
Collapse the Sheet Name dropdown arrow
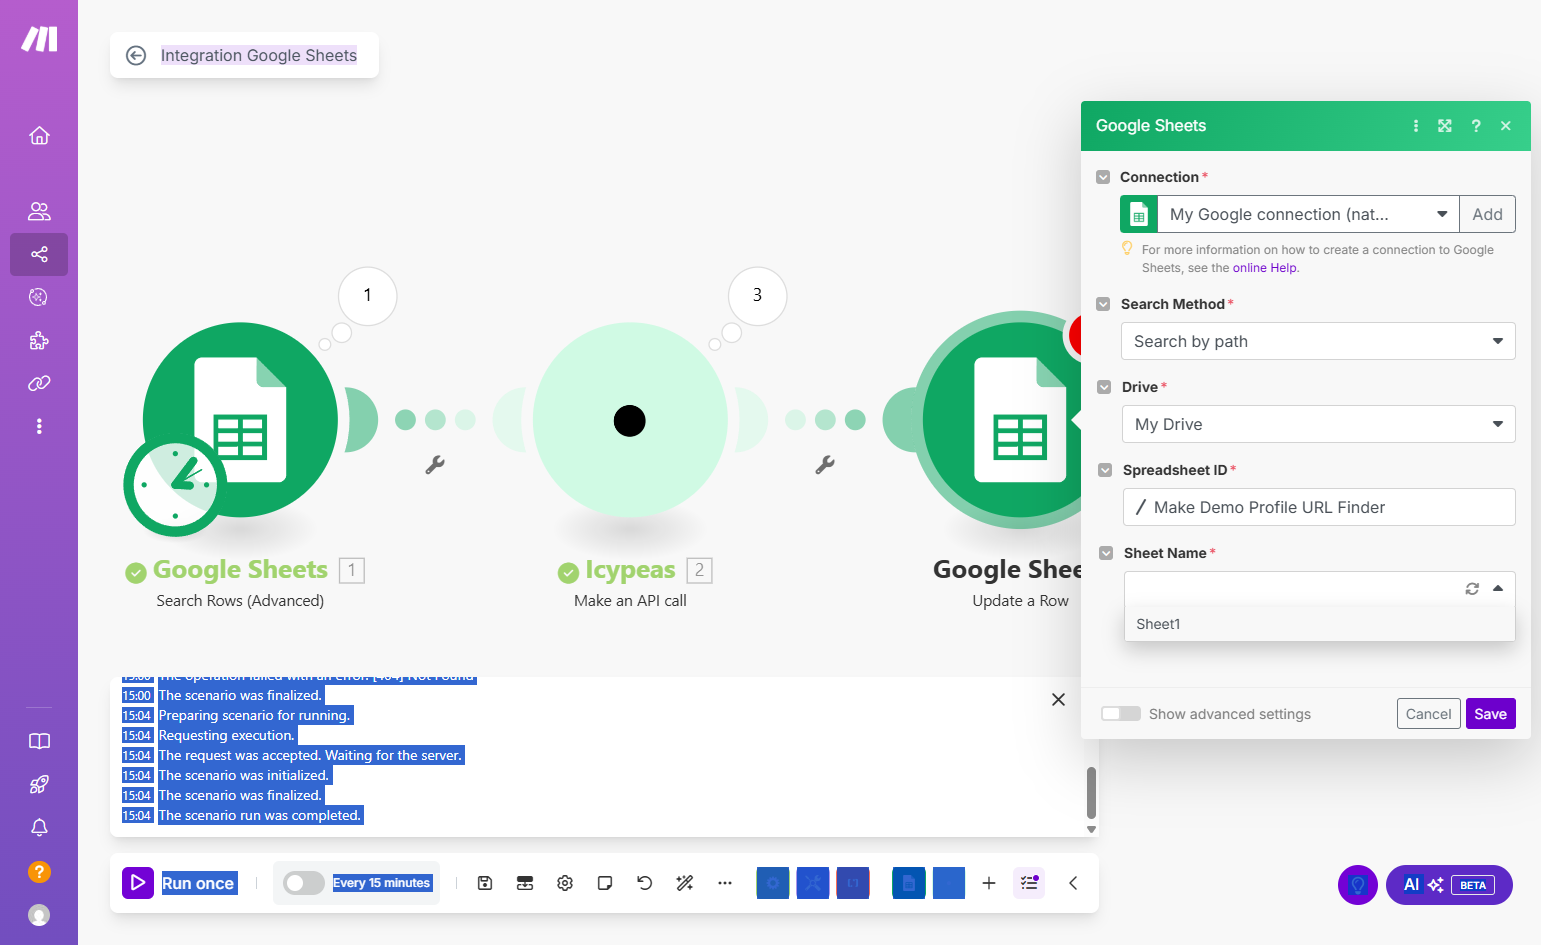tap(1498, 589)
